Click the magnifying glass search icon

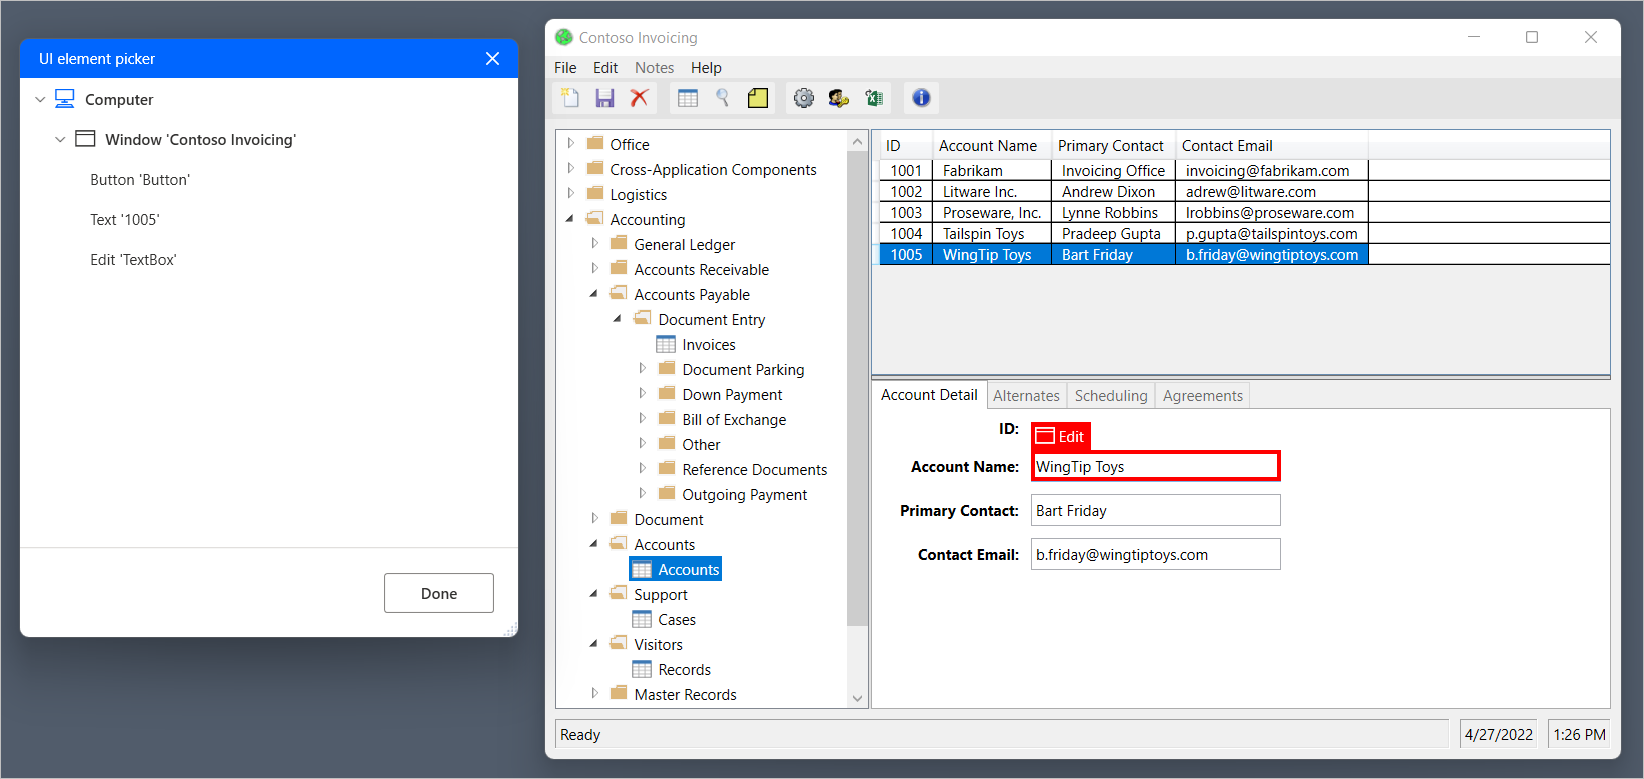(x=722, y=98)
